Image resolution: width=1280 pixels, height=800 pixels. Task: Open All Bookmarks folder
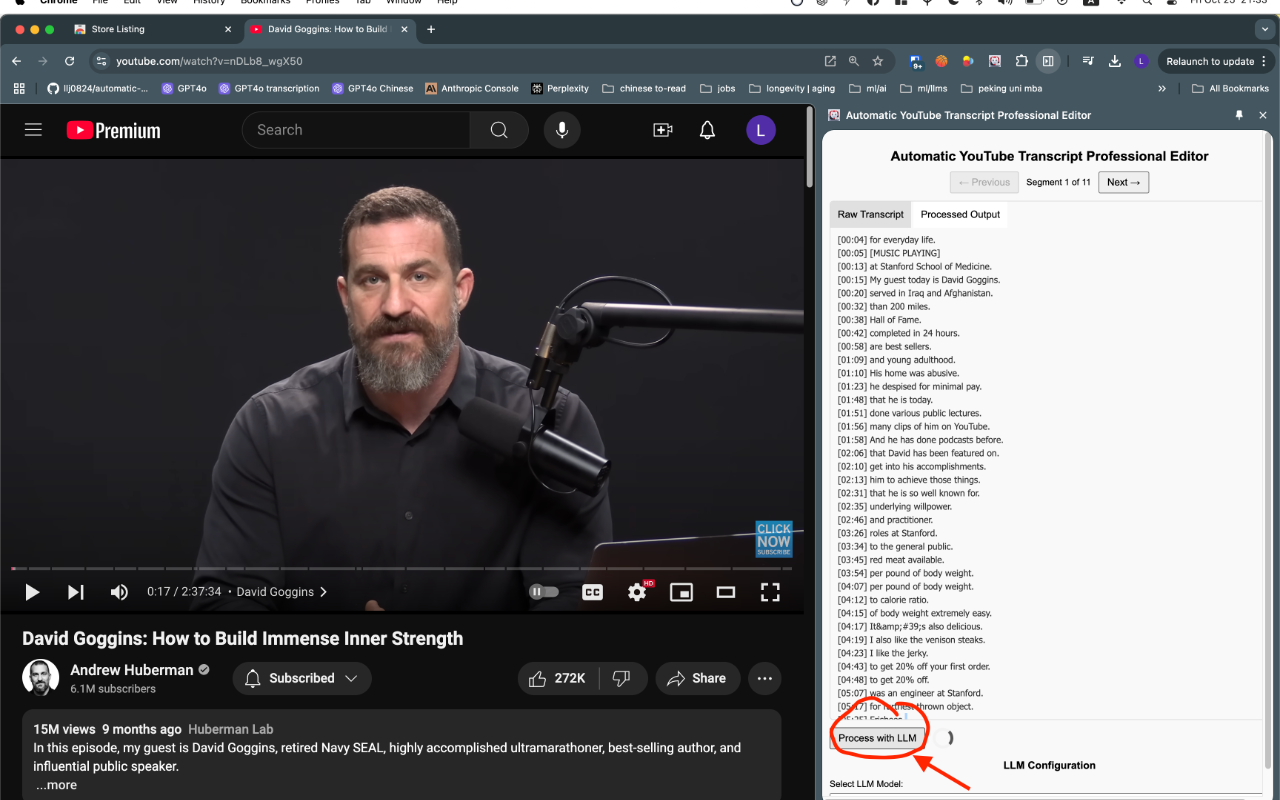1230,88
